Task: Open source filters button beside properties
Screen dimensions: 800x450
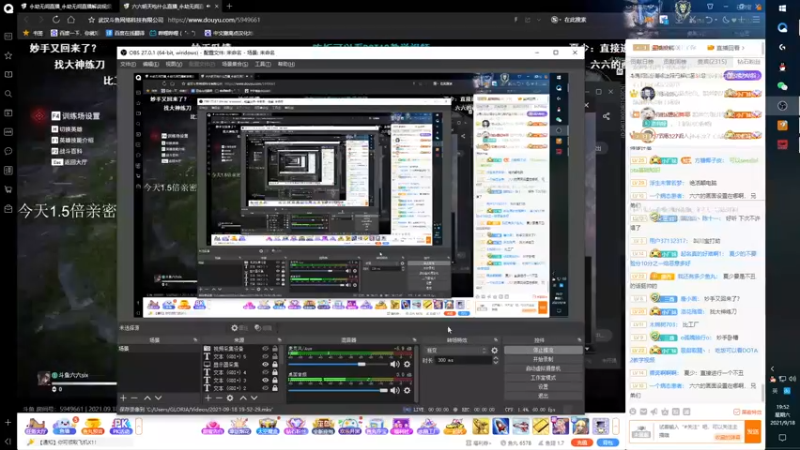Action: [263, 328]
